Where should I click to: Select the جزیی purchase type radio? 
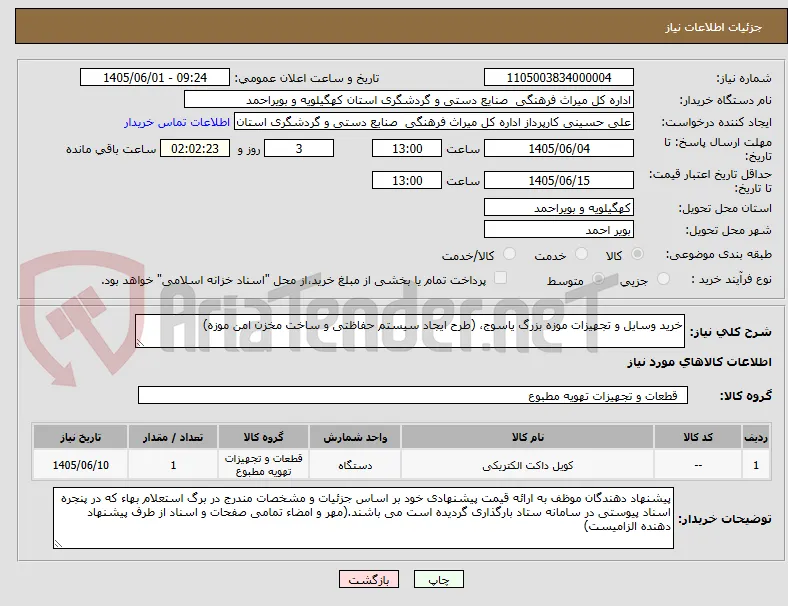tap(663, 279)
